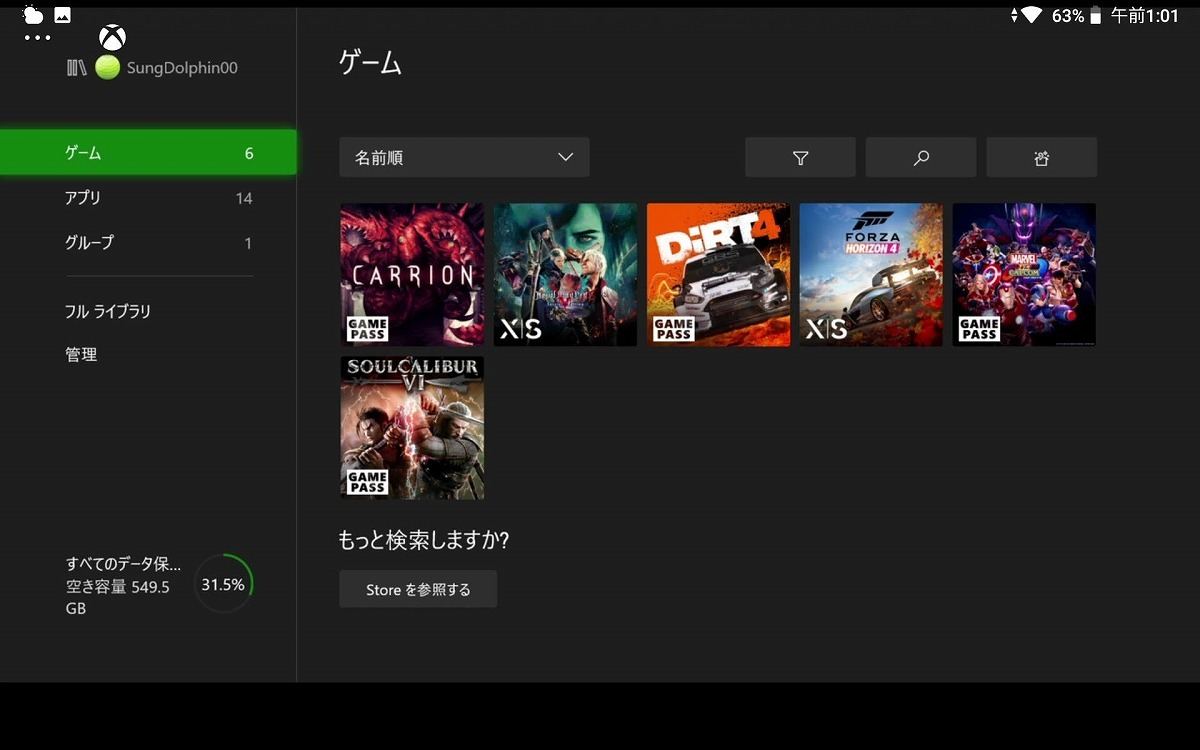Click the library books icon beside the avatar
Viewport: 1200px width, 750px height.
[77, 68]
